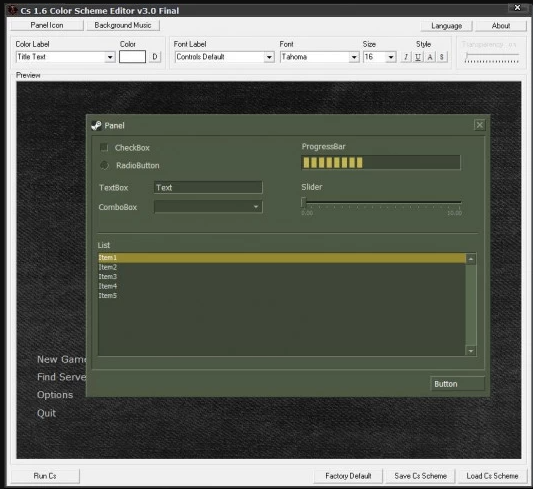Open the Color Label dropdown
This screenshot has width=533, height=489.
[110, 57]
